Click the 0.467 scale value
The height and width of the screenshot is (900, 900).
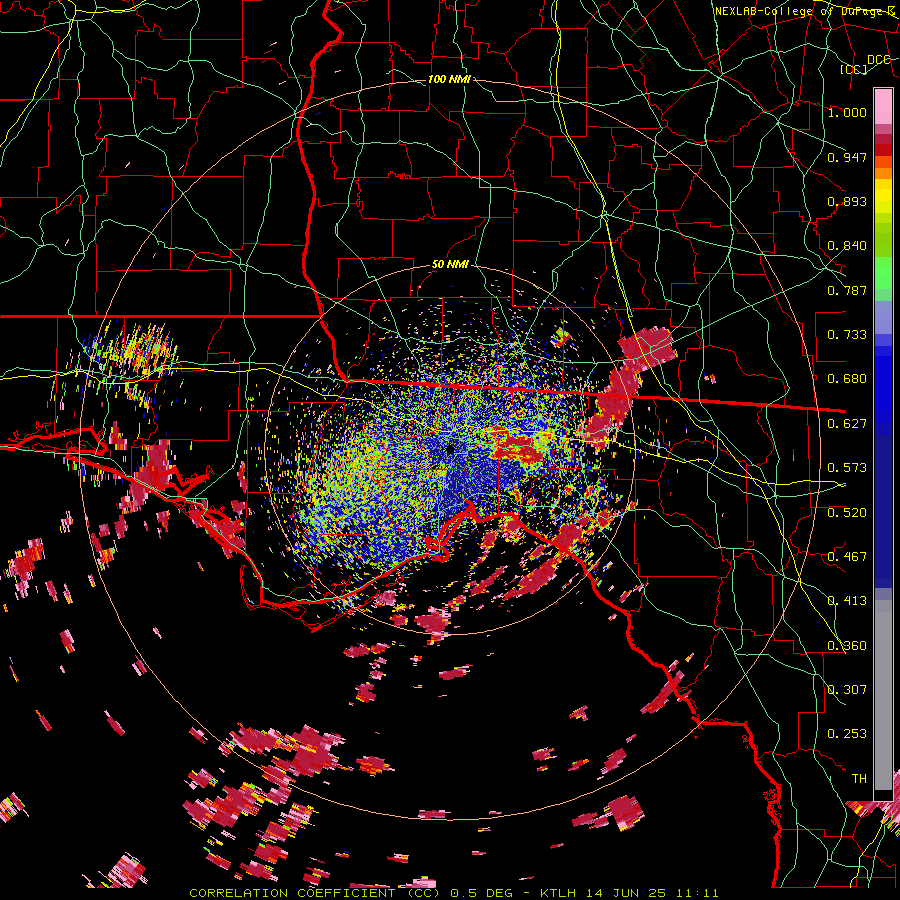click(x=847, y=557)
